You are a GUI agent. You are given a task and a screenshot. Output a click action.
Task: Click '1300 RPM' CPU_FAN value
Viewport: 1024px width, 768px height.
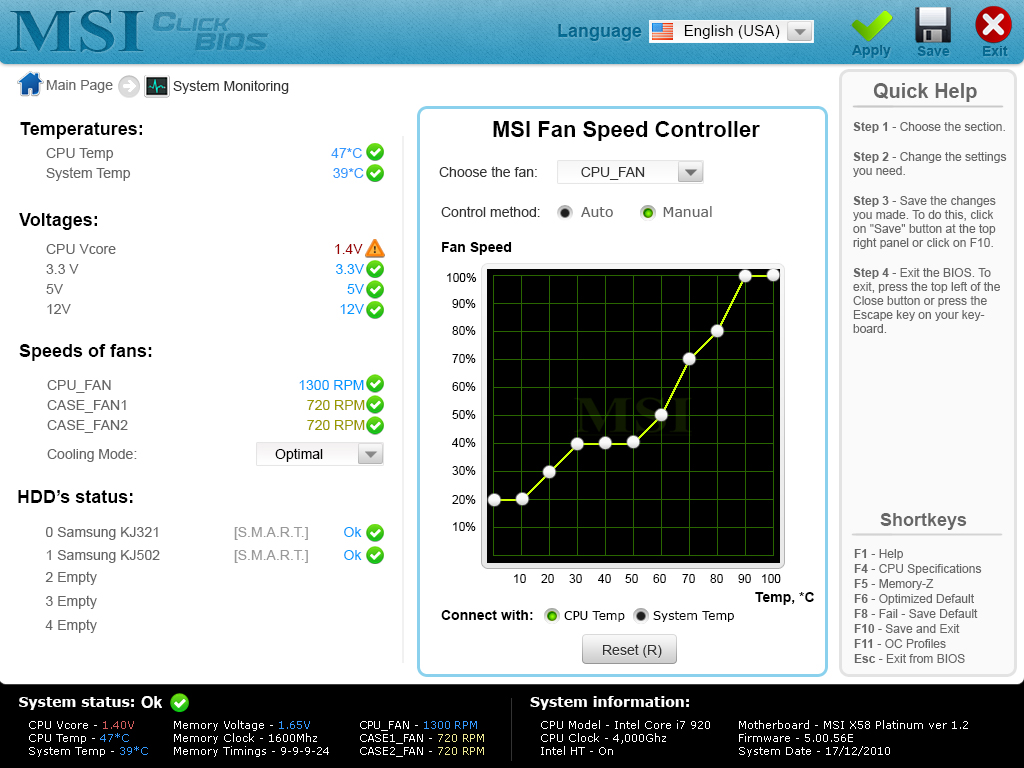click(x=331, y=385)
